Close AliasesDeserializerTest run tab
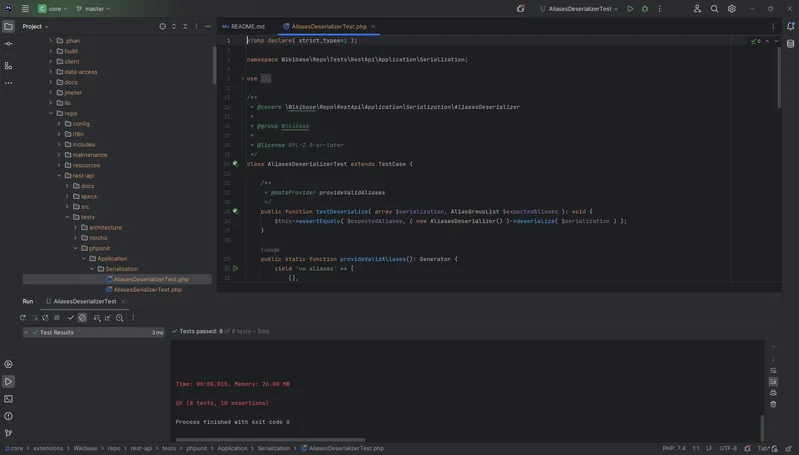 point(123,302)
